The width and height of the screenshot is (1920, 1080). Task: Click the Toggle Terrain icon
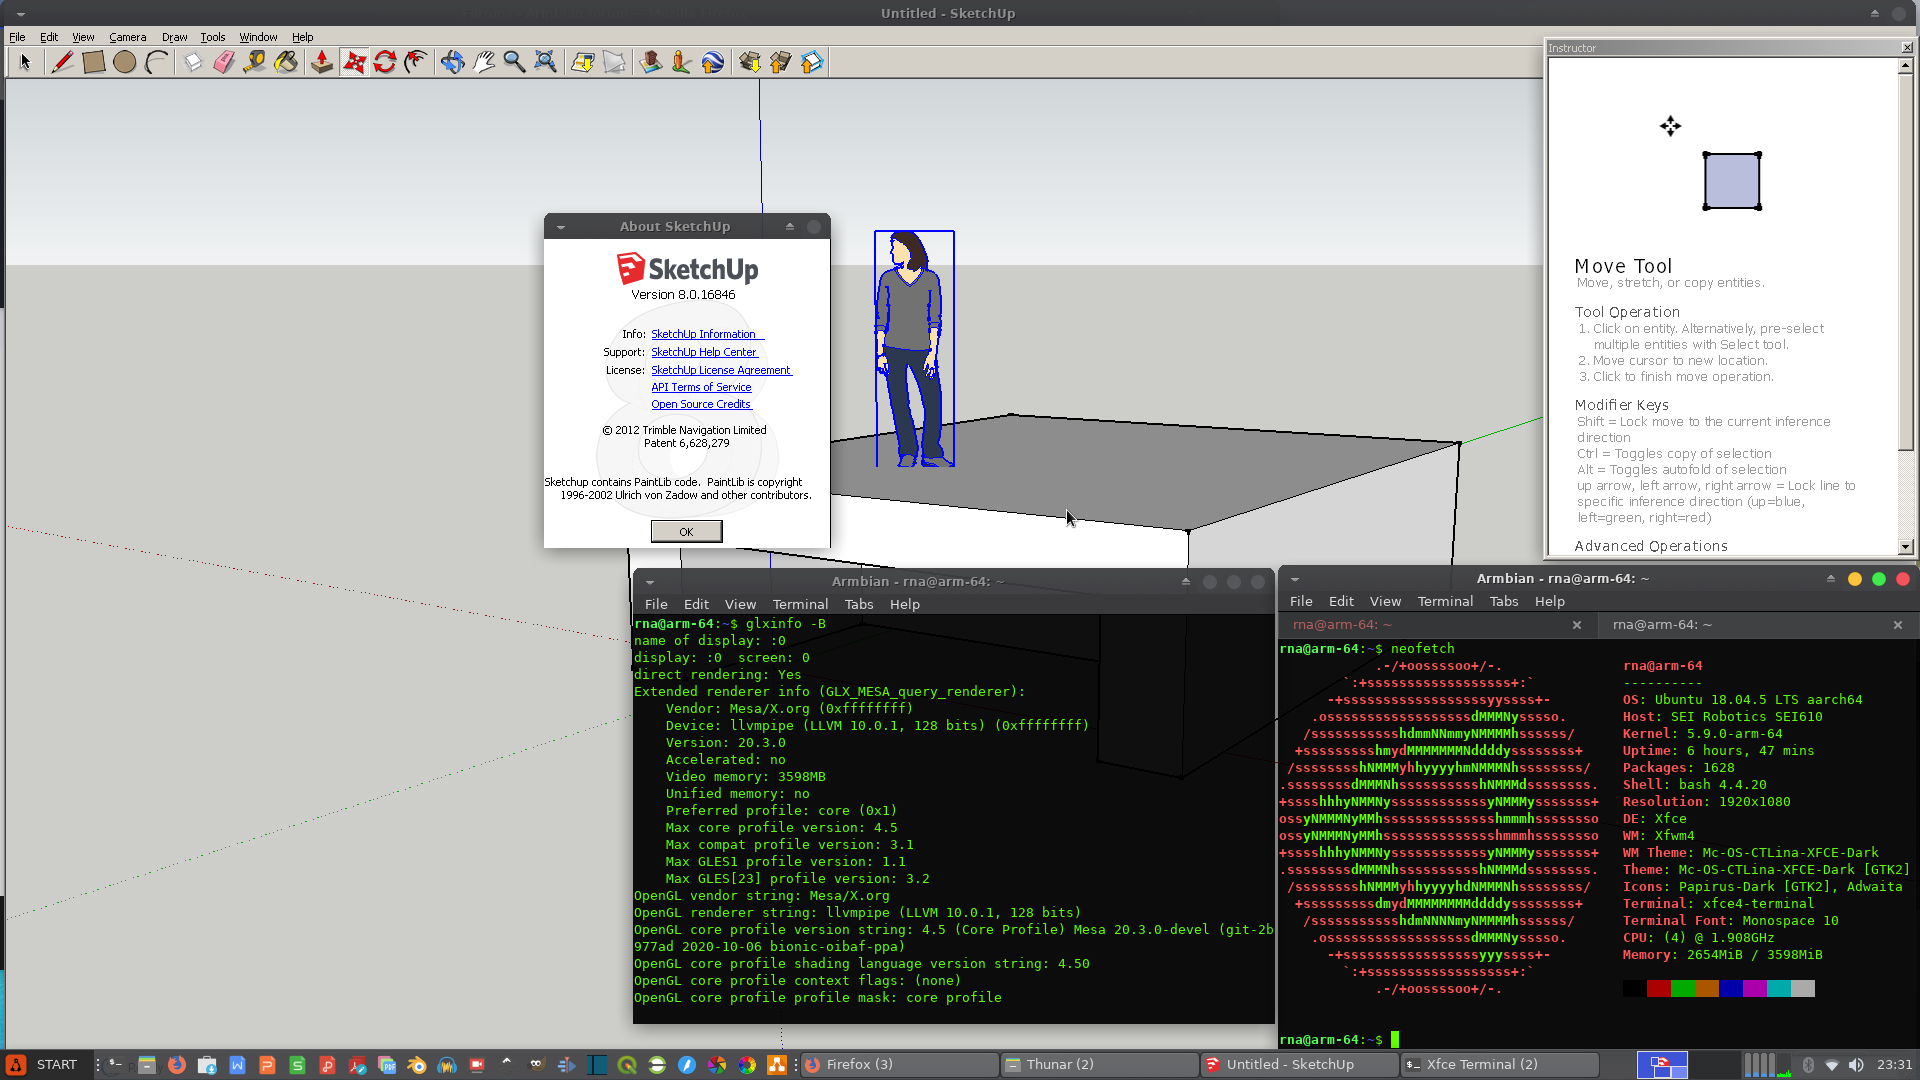[613, 62]
